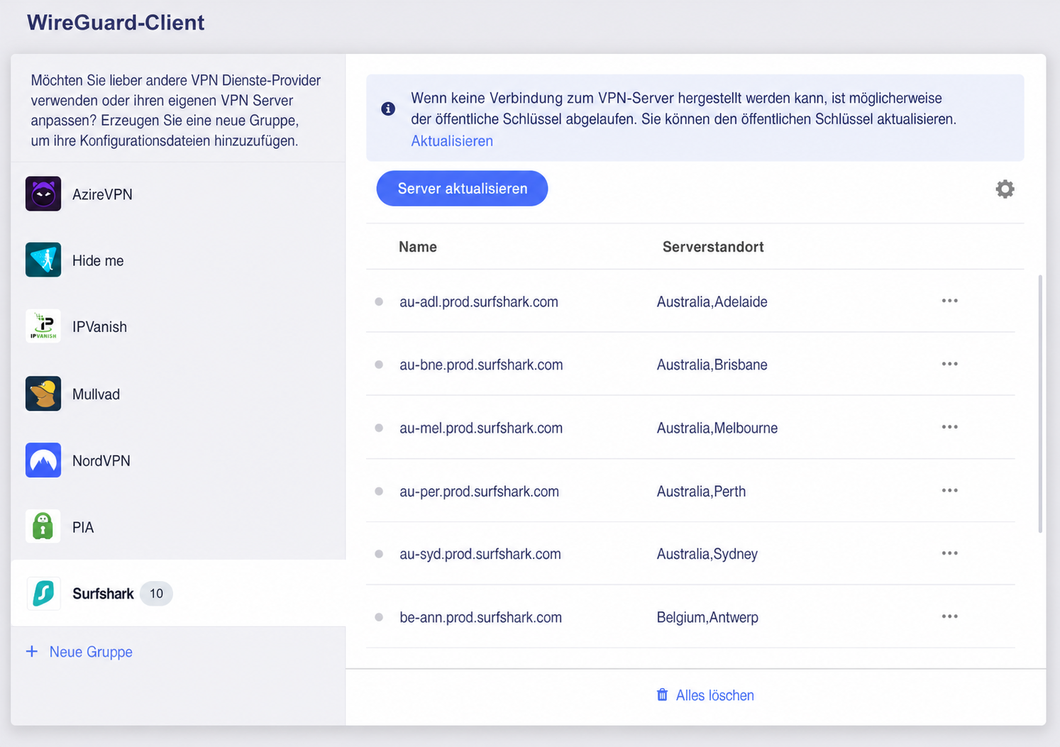Open the settings gear icon
This screenshot has width=1060, height=747.
[x=1005, y=189]
